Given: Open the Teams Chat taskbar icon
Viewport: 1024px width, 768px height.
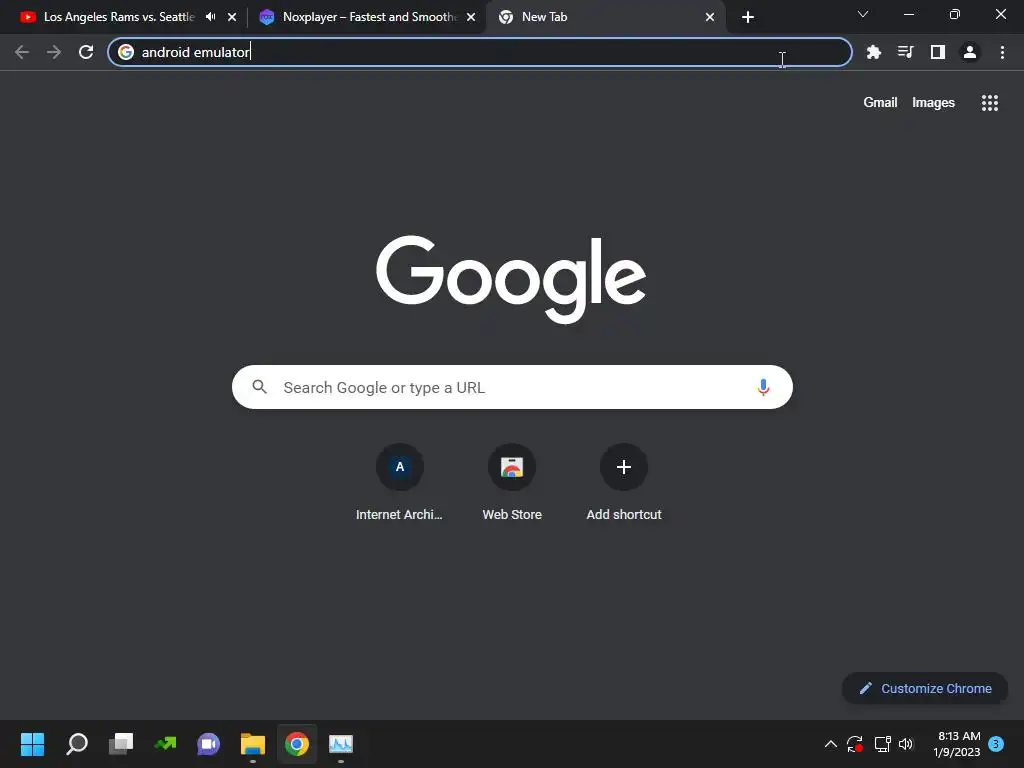Looking at the screenshot, I should click(x=208, y=744).
